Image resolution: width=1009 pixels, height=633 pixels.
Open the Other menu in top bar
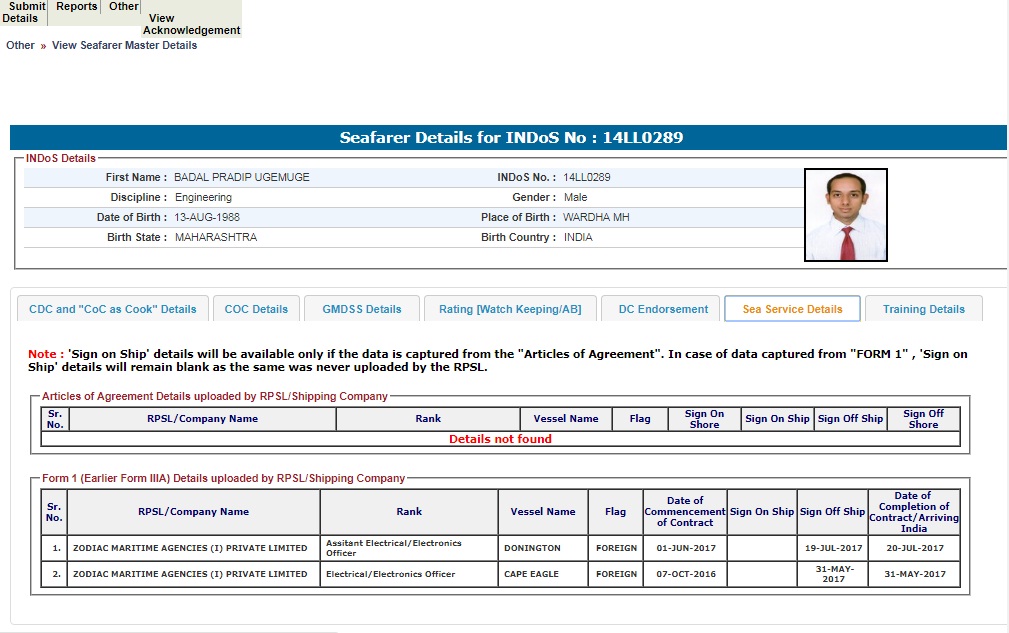click(x=124, y=7)
